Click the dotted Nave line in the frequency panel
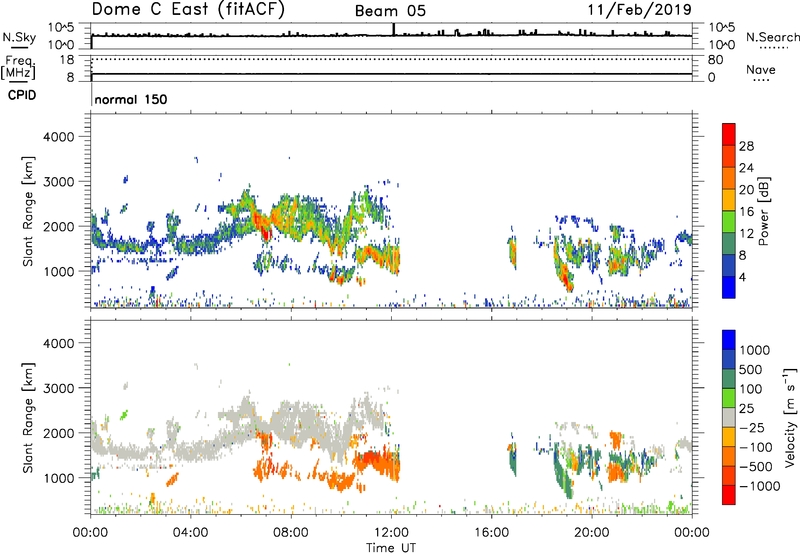Screen dimensions: 800x554 click(x=391, y=60)
